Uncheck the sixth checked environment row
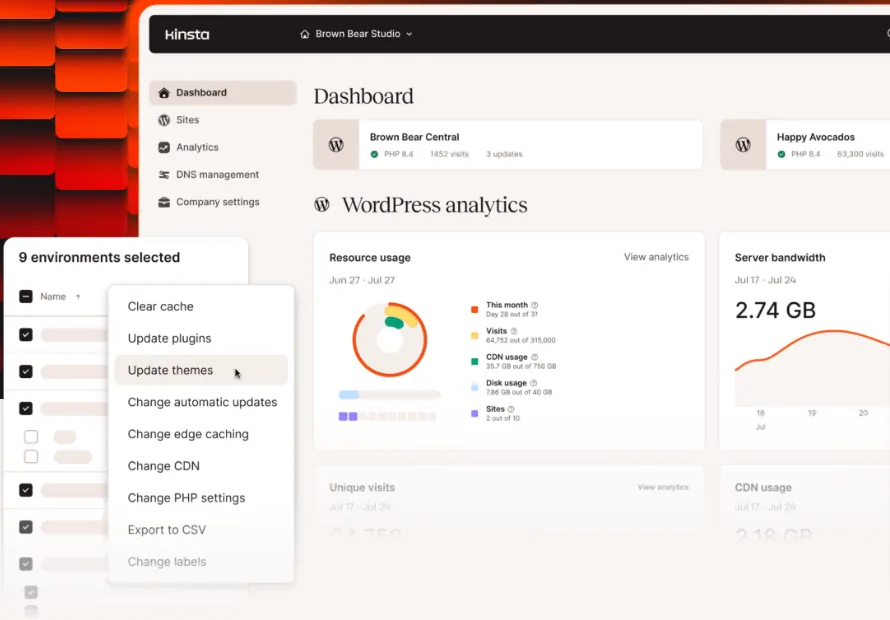Image resolution: width=890 pixels, height=620 pixels. [26, 564]
